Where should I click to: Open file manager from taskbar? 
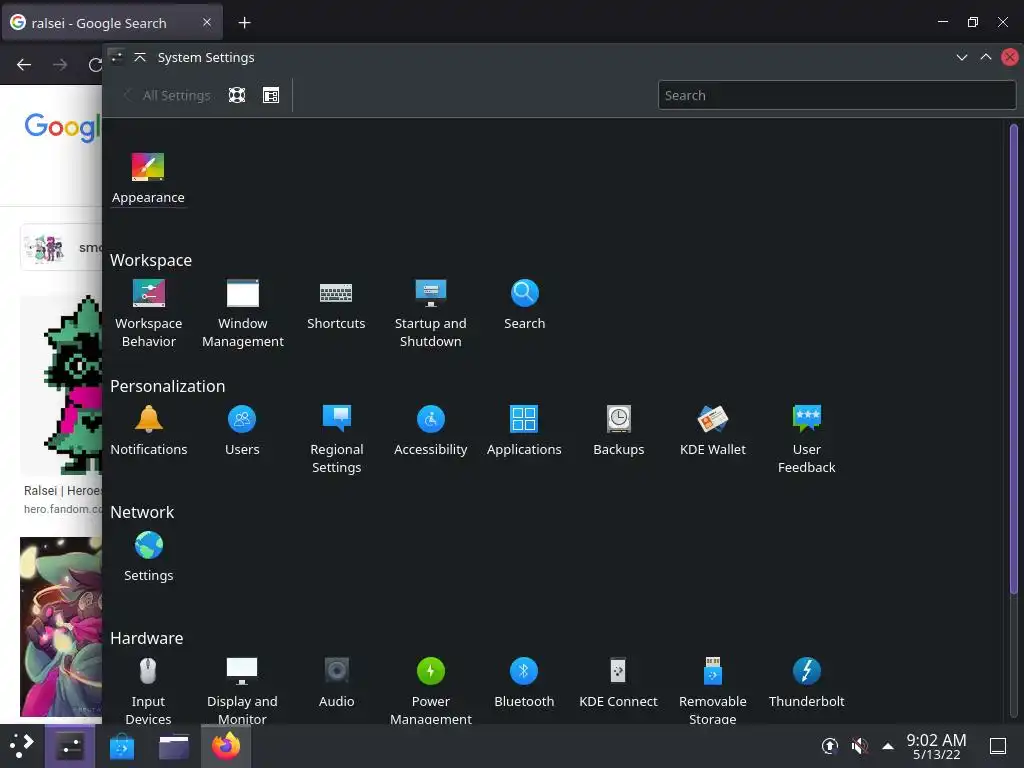[x=174, y=746]
